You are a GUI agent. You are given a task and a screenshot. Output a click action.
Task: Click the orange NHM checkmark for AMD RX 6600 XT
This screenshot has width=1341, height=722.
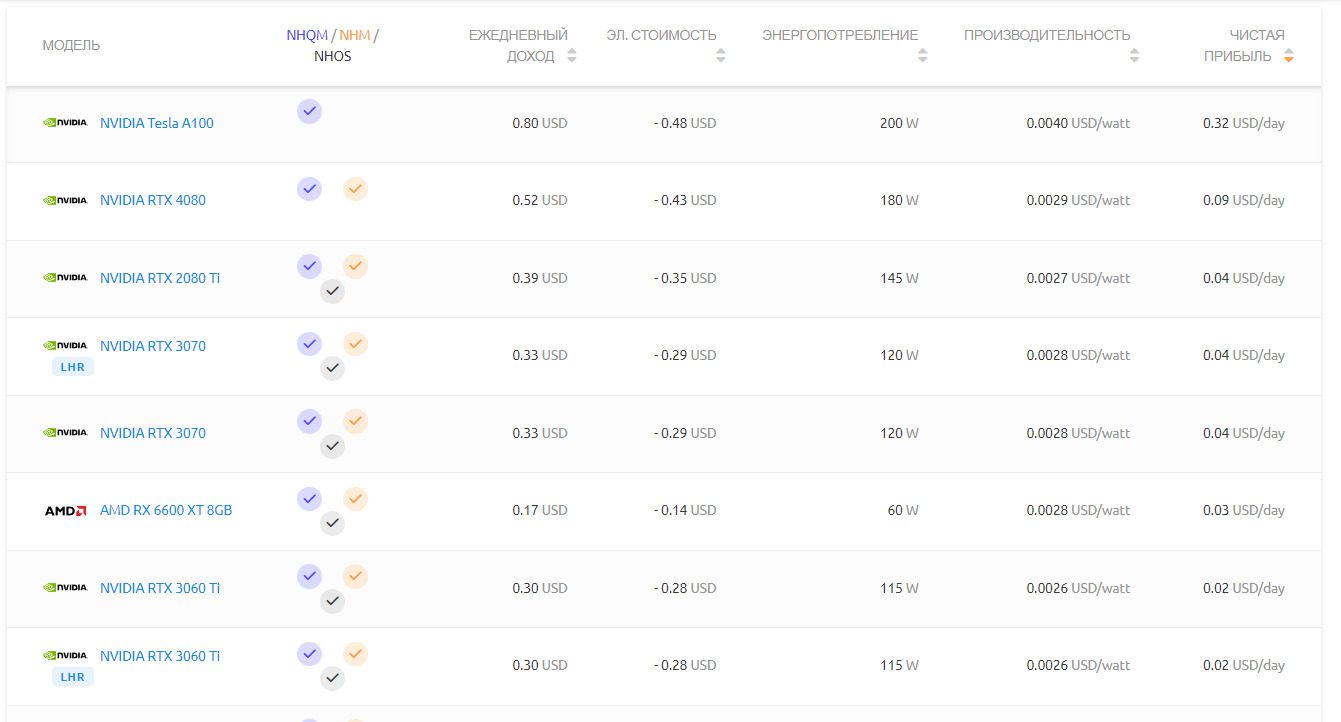[x=355, y=498]
